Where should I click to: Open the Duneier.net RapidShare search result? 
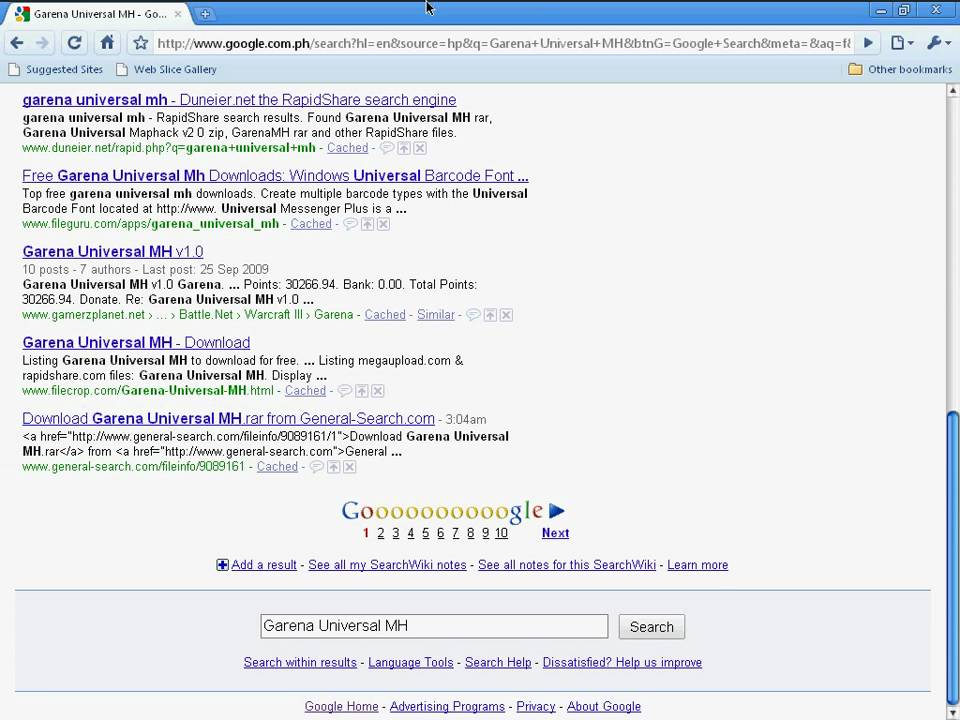(239, 100)
